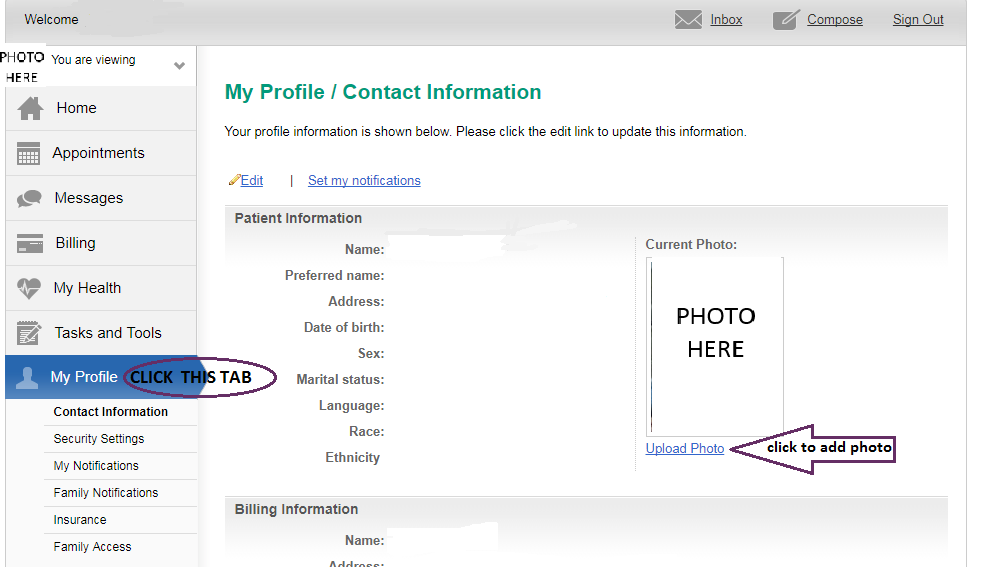The width and height of the screenshot is (990, 567).
Task: Click the current profile photo thumbnail
Action: [x=715, y=345]
